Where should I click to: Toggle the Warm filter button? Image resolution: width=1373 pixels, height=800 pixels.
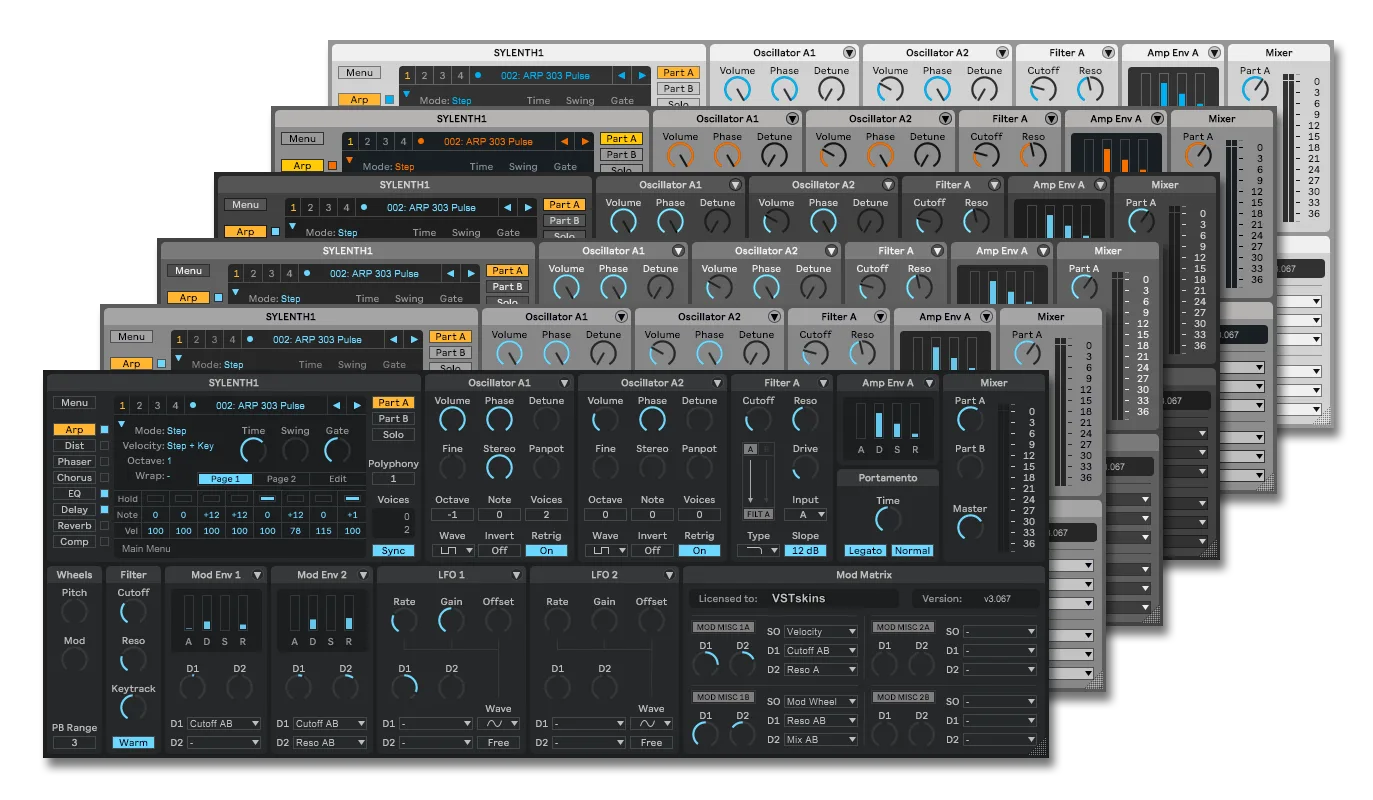tap(133, 743)
